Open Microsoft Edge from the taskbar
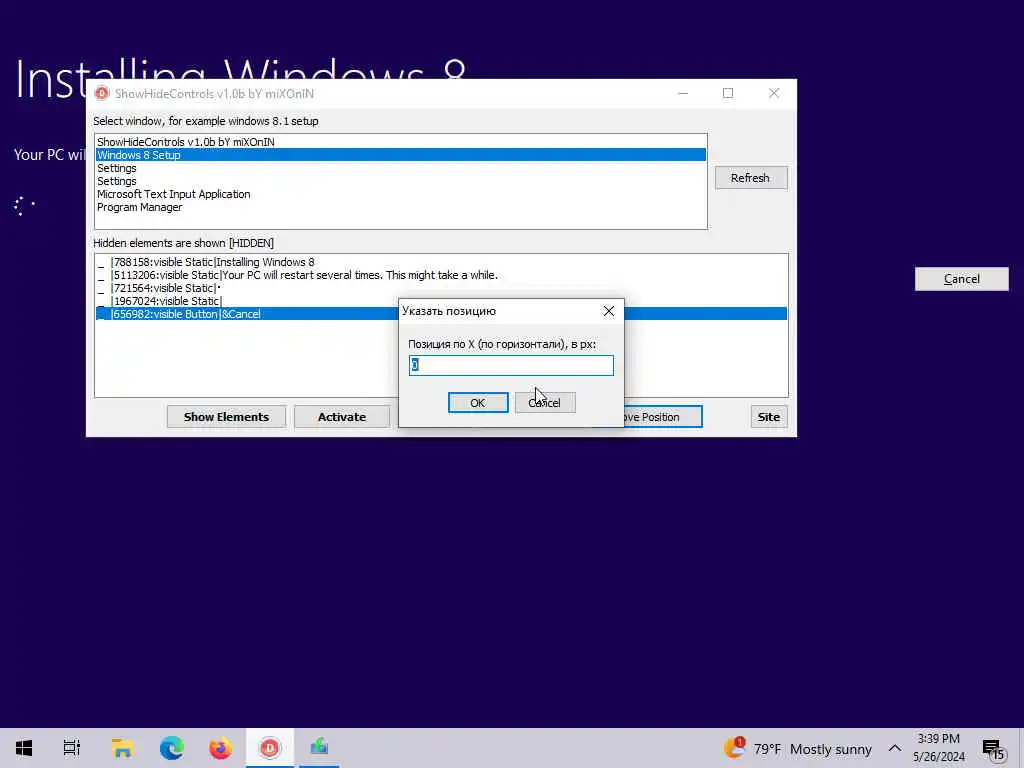The image size is (1024, 768). 172,748
